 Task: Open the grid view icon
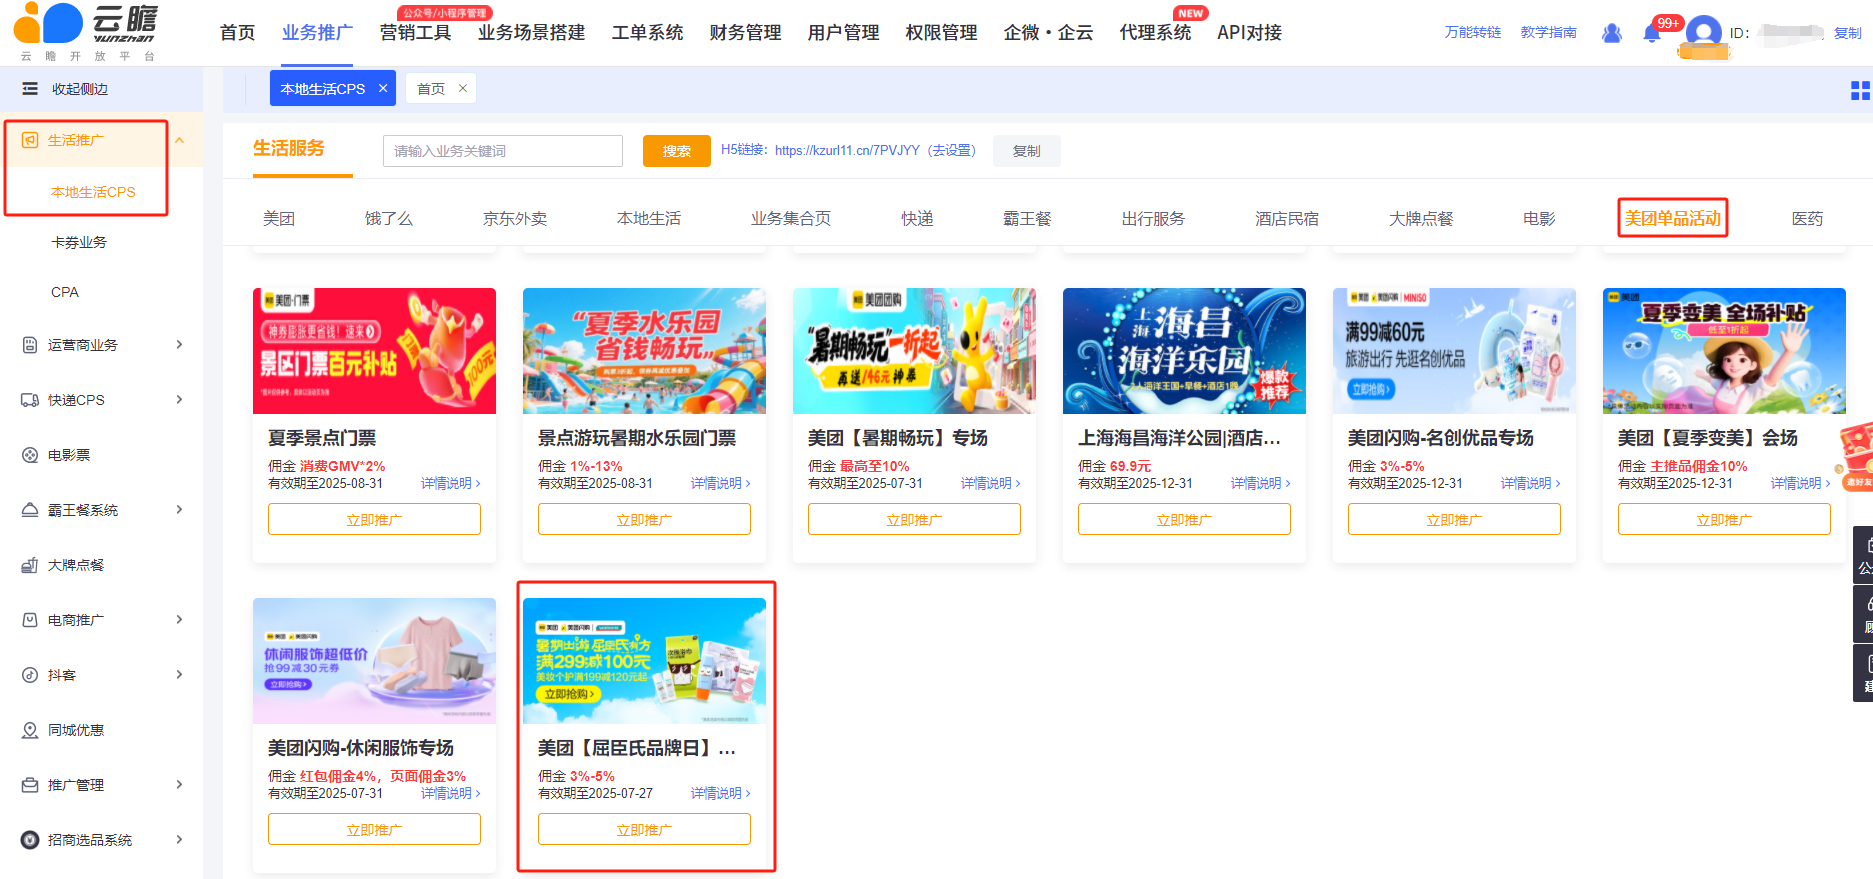[1860, 91]
